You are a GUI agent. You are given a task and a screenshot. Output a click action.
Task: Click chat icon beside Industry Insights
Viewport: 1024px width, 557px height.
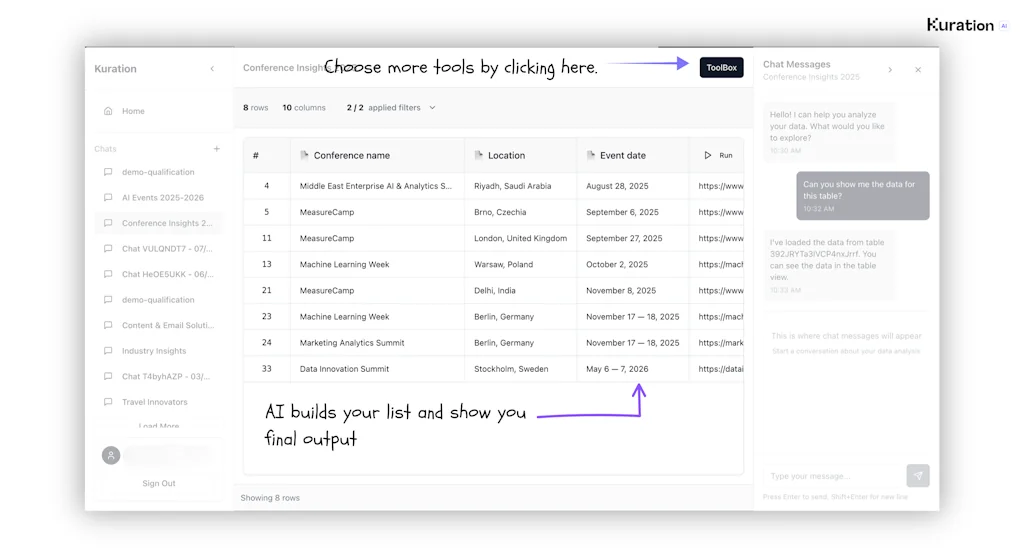[x=108, y=351]
